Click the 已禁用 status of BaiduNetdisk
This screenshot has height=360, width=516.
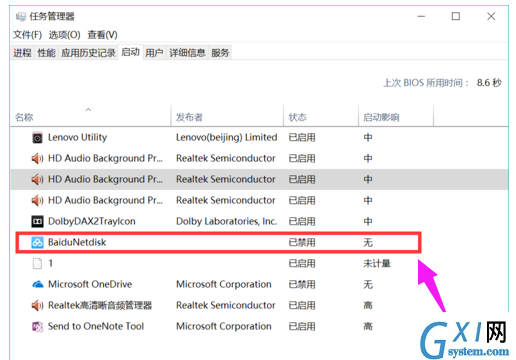[302, 242]
